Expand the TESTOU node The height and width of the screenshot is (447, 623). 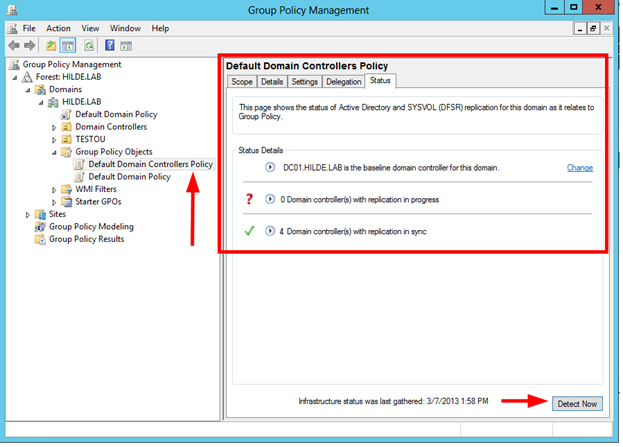pos(54,140)
